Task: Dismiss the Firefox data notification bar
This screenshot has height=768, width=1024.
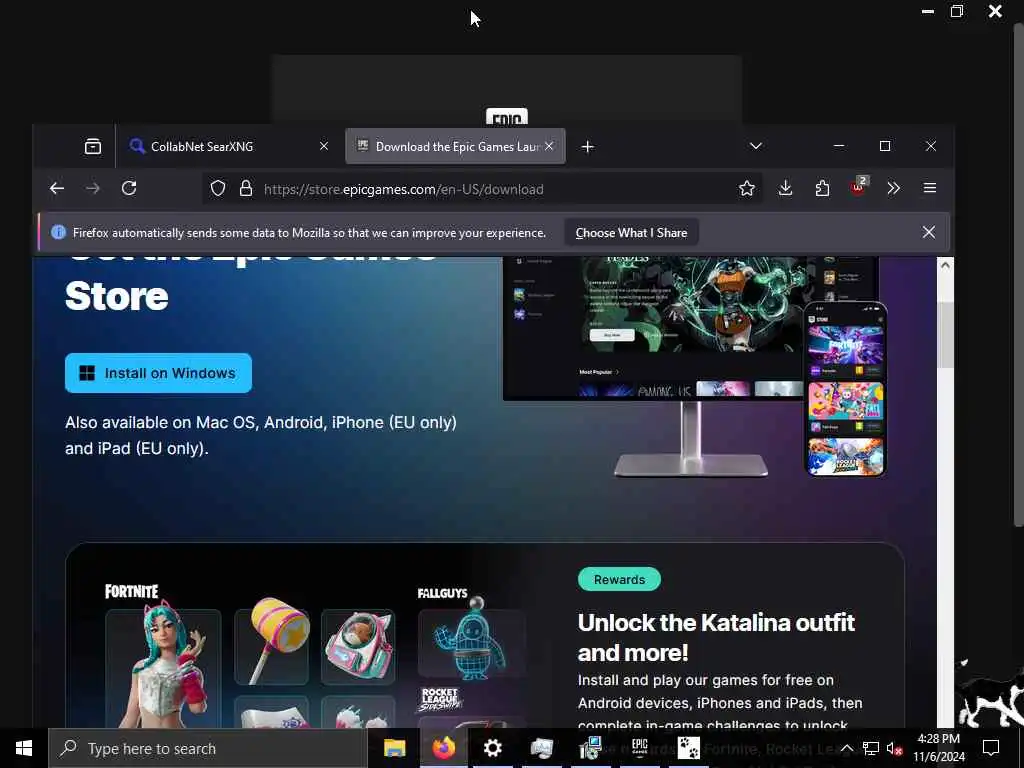Action: click(x=929, y=232)
